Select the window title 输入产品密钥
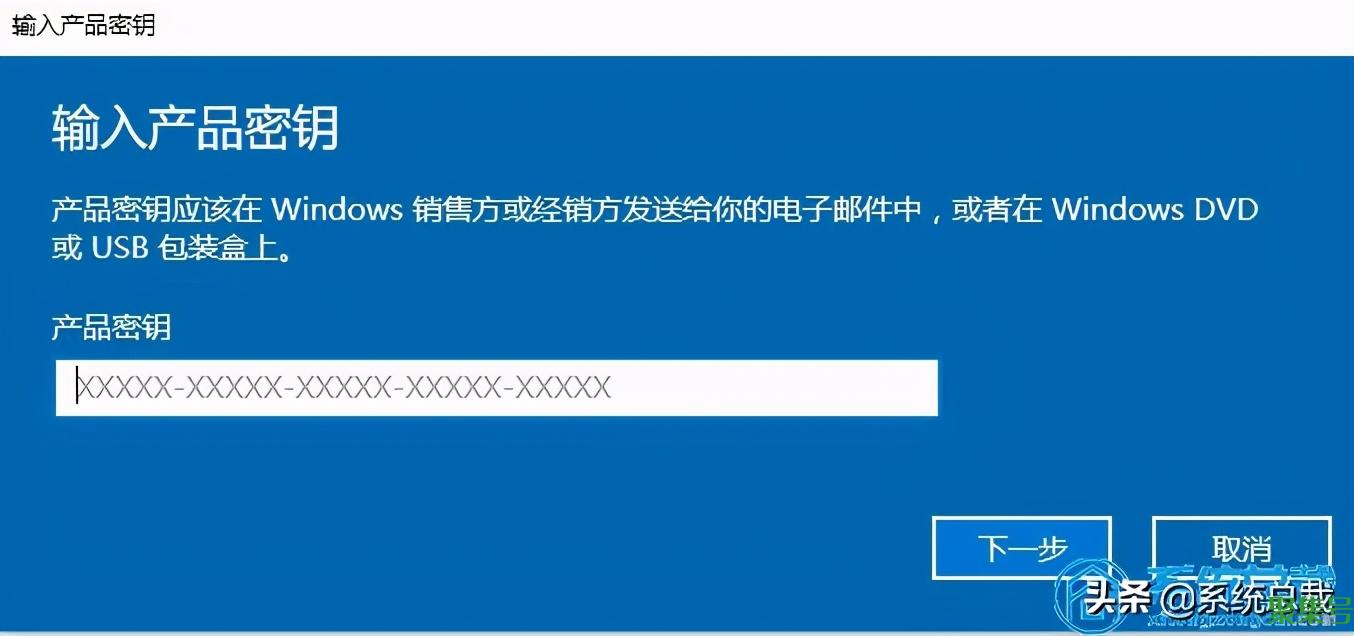Image resolution: width=1354 pixels, height=636 pixels. (x=83, y=25)
